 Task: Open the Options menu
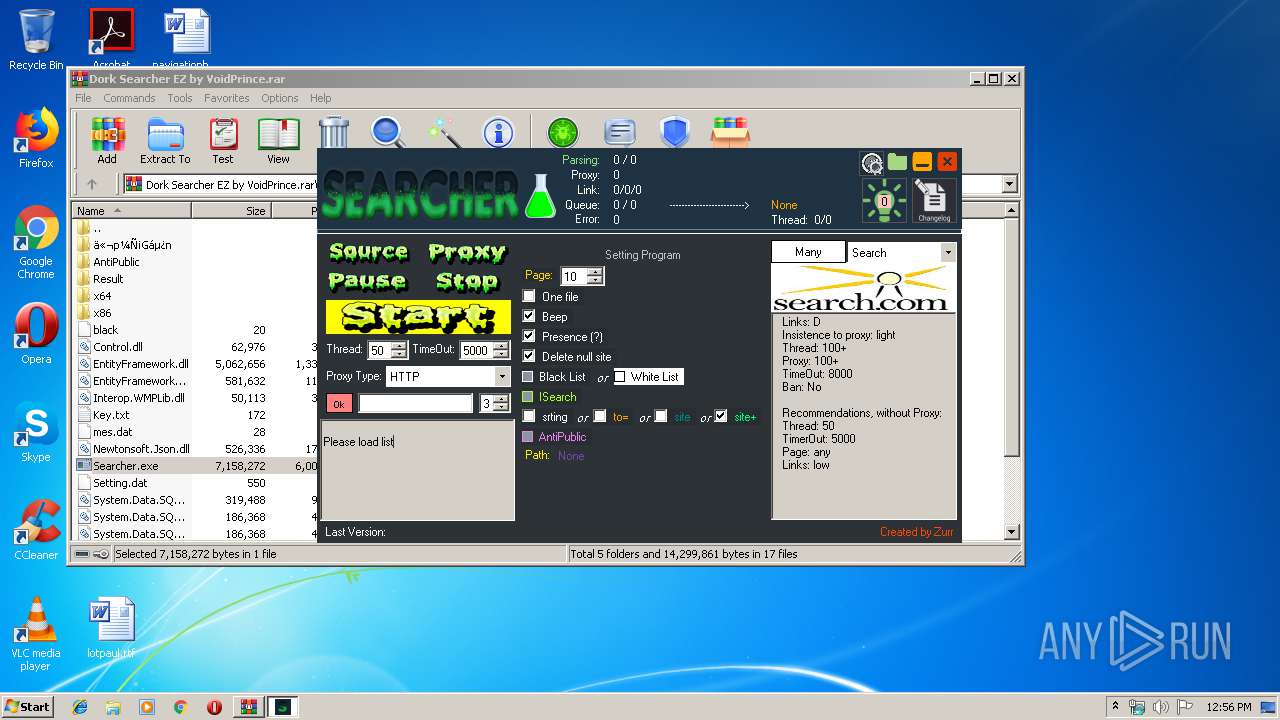pyautogui.click(x=280, y=98)
